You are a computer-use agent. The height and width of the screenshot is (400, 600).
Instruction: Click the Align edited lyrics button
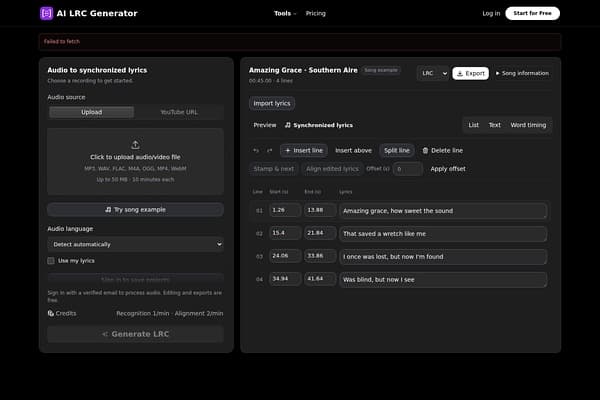(332, 169)
